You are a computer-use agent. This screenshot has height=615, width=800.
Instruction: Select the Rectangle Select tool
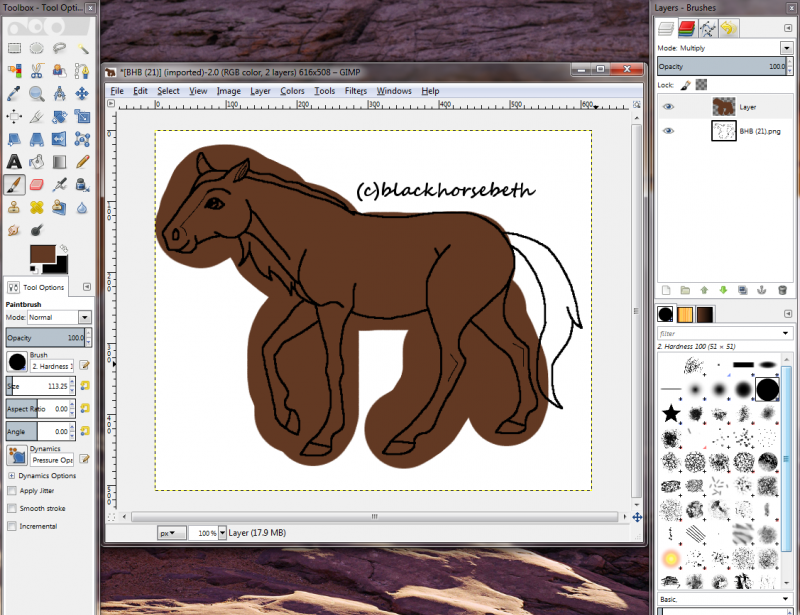click(14, 48)
